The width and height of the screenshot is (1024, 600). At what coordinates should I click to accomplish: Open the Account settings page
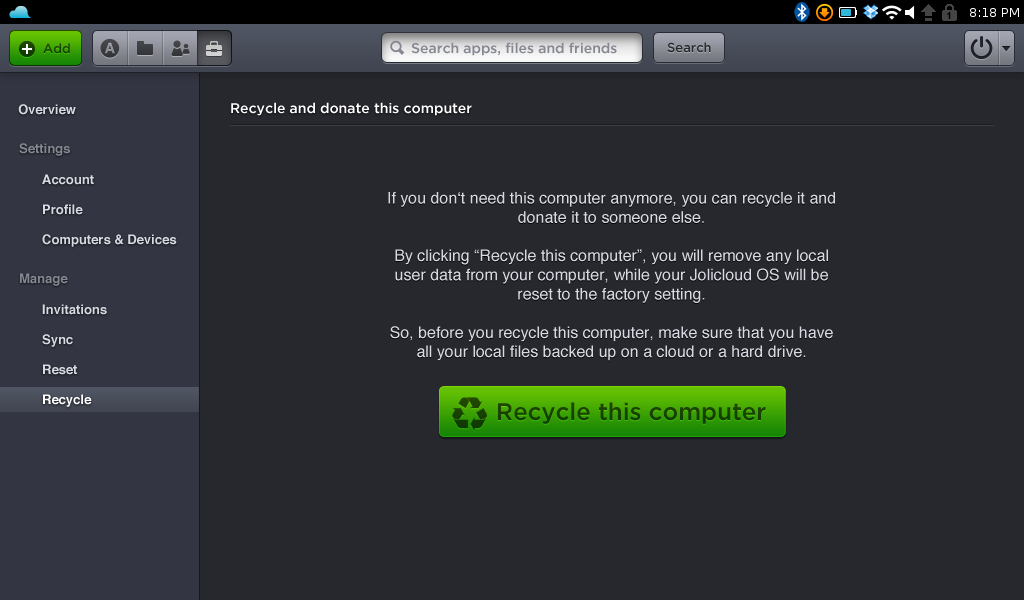tap(68, 180)
